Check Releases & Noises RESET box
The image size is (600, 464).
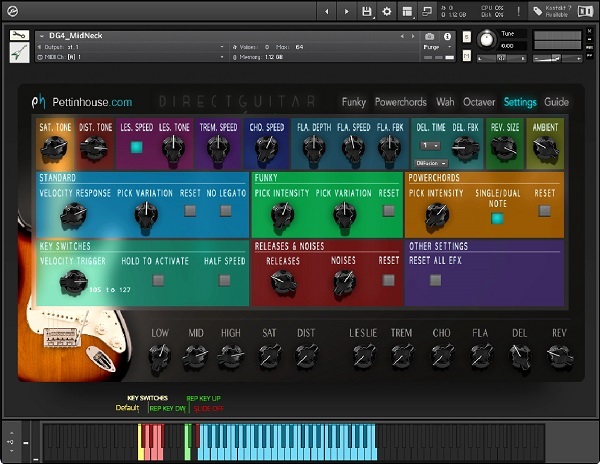388,280
